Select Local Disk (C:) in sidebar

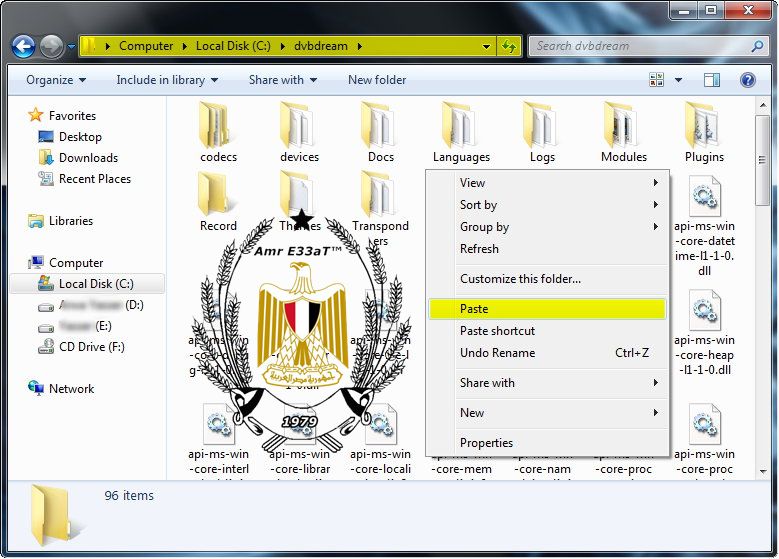[86, 284]
